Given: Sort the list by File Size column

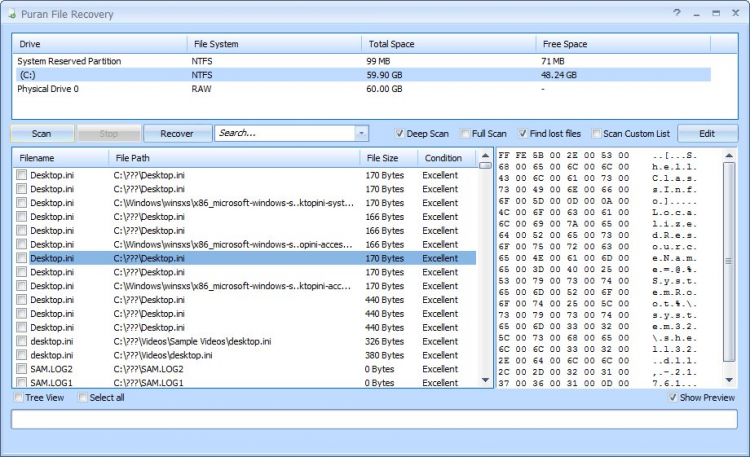Looking at the screenshot, I should pyautogui.click(x=382, y=158).
